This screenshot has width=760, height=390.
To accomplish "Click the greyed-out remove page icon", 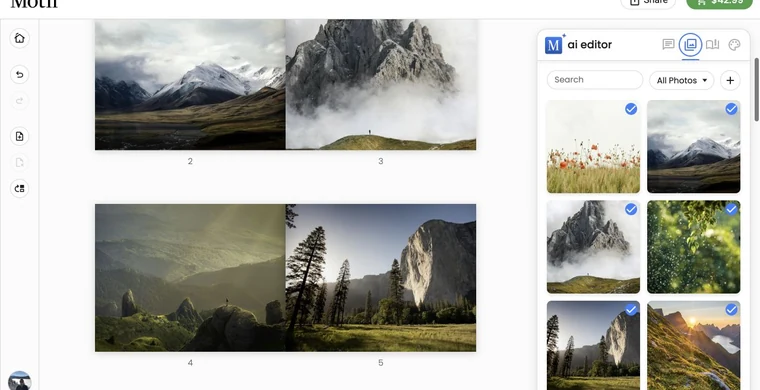I will click(x=19, y=162).
